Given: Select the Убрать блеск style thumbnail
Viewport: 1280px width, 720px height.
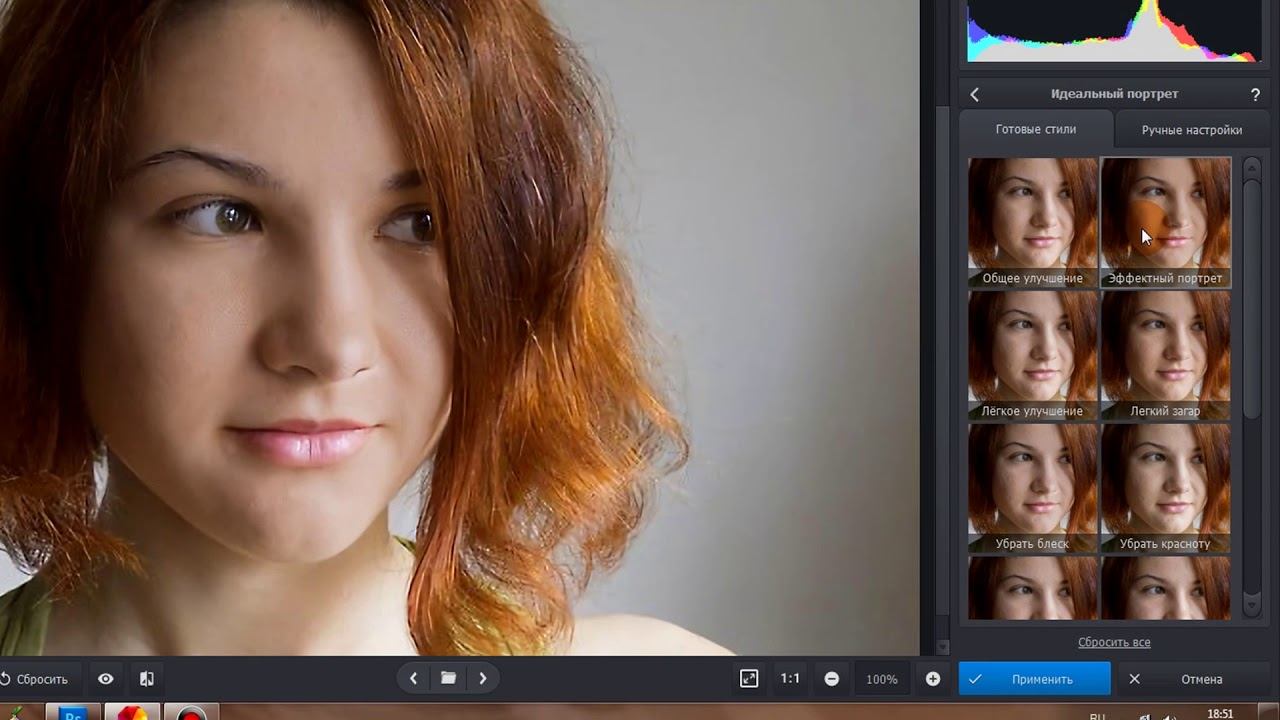Looking at the screenshot, I should point(1033,488).
